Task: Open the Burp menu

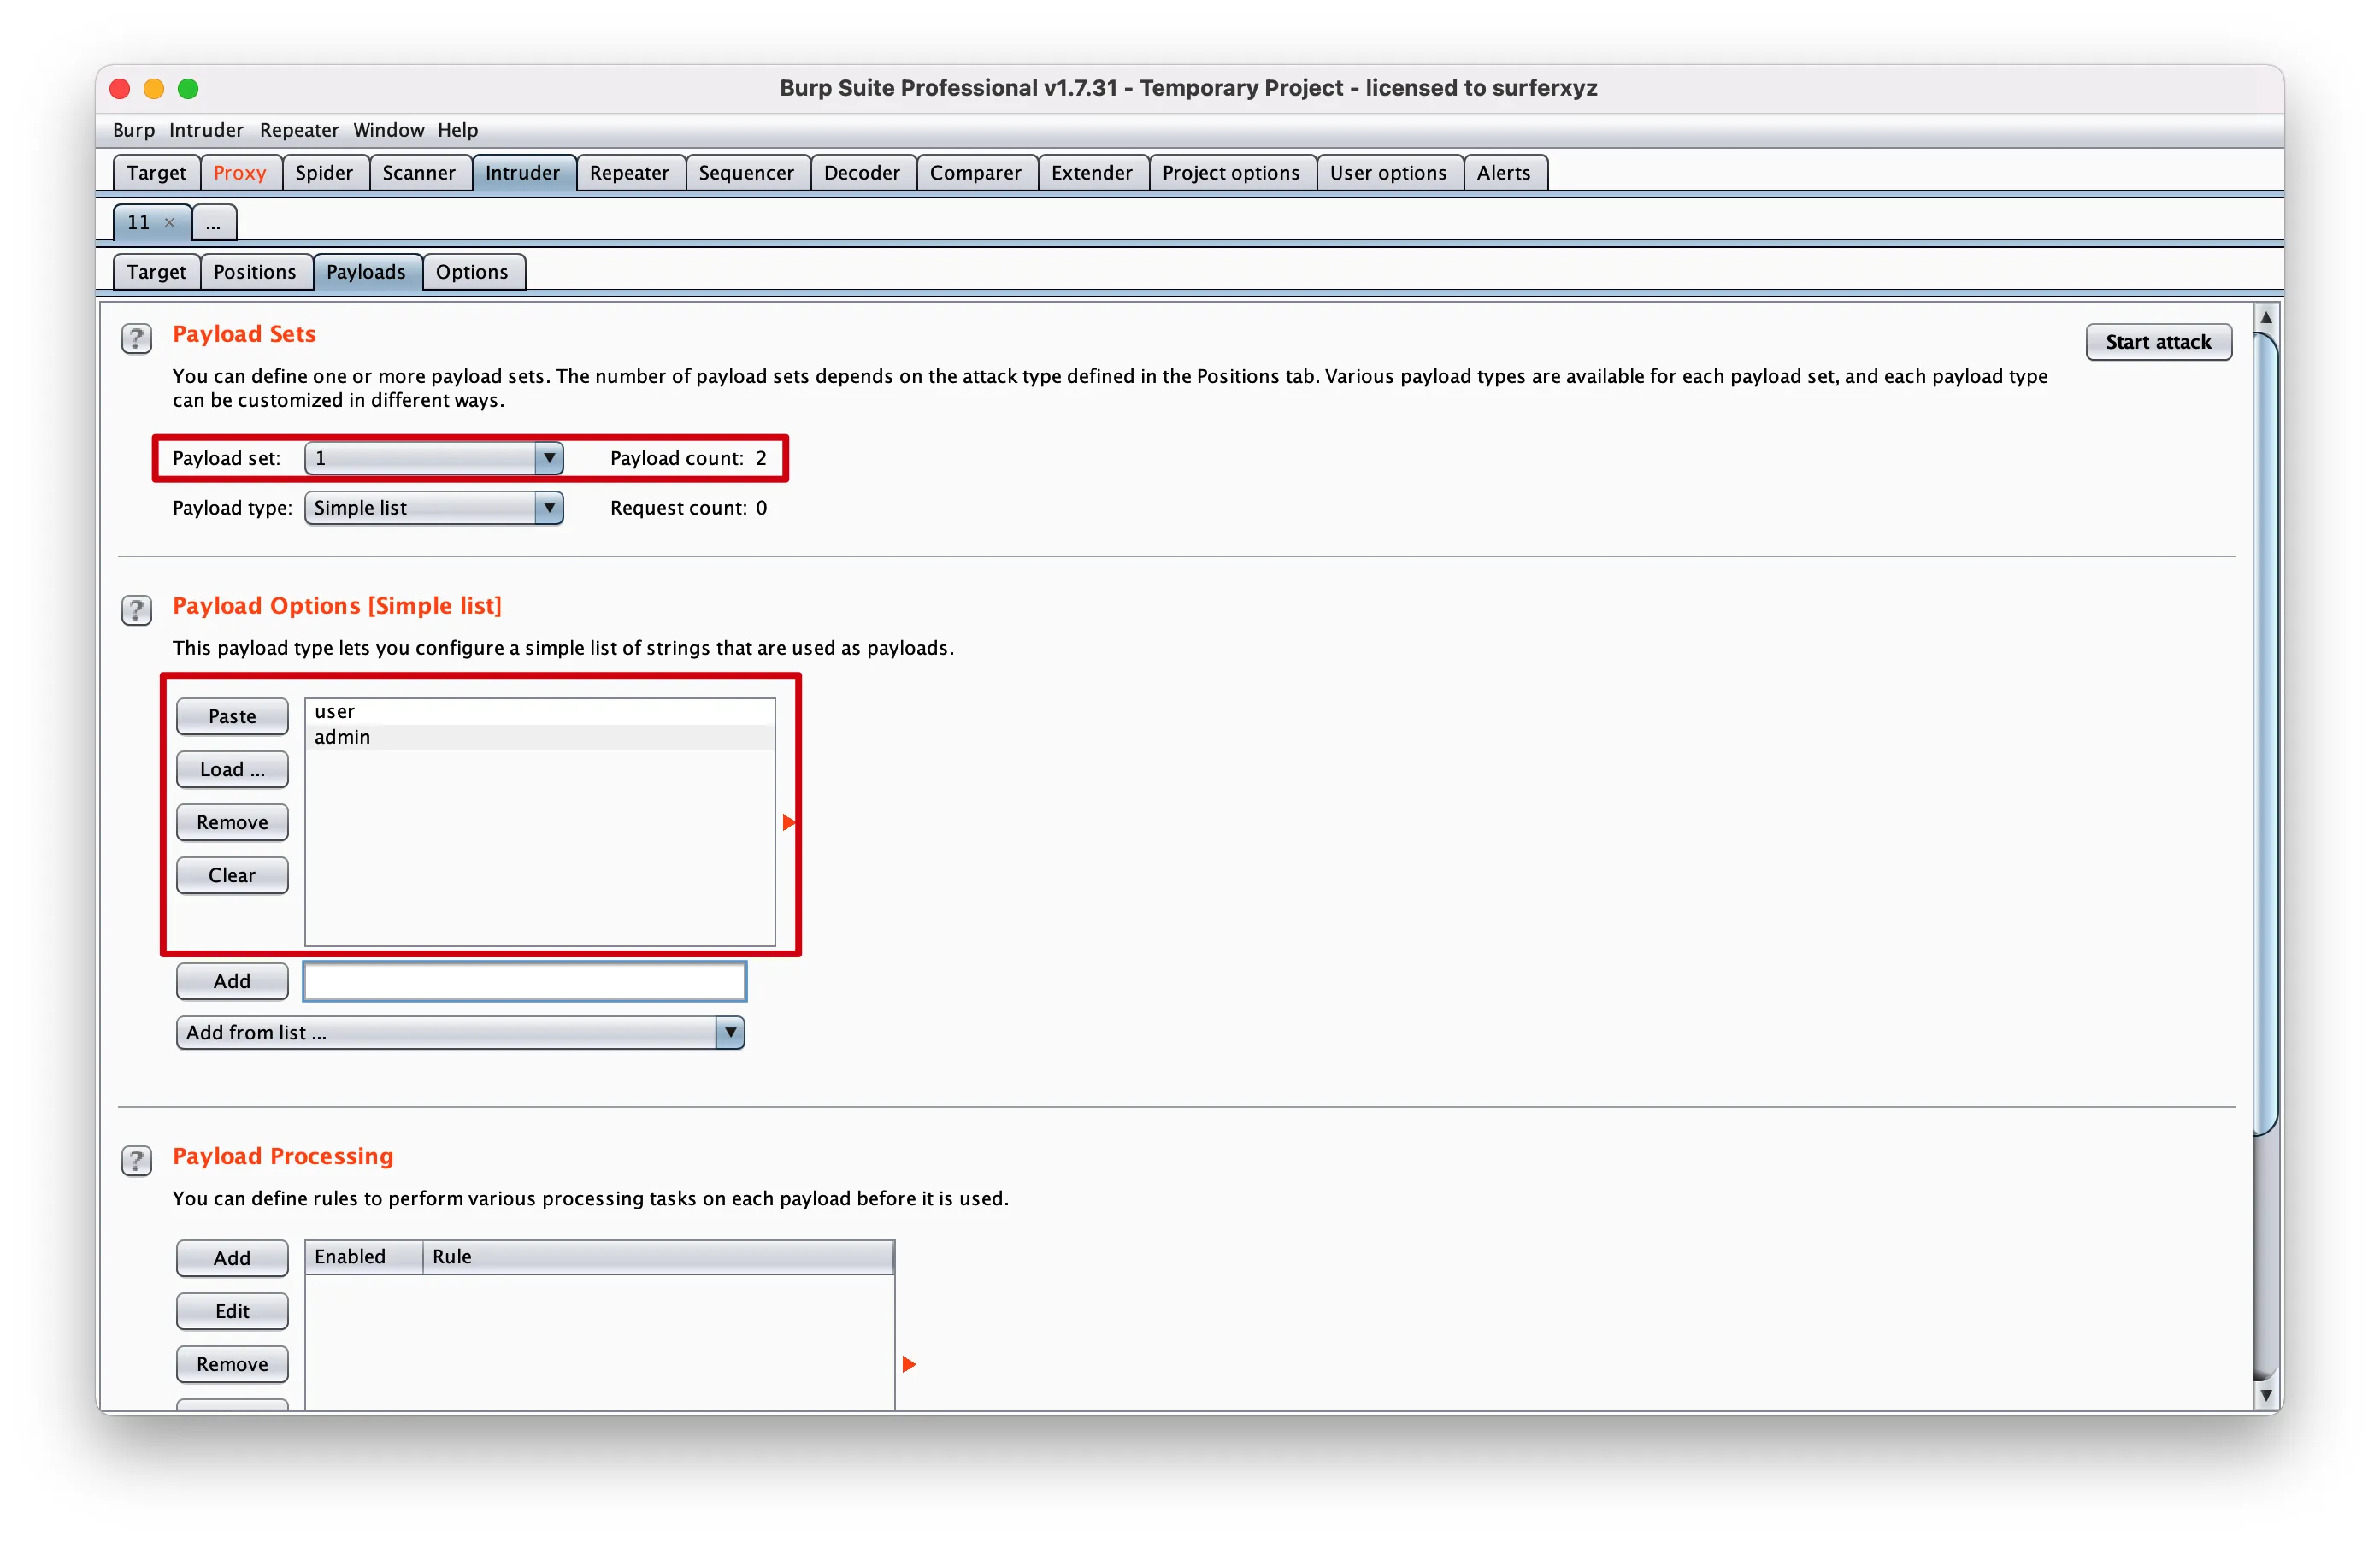Action: pyautogui.click(x=134, y=130)
